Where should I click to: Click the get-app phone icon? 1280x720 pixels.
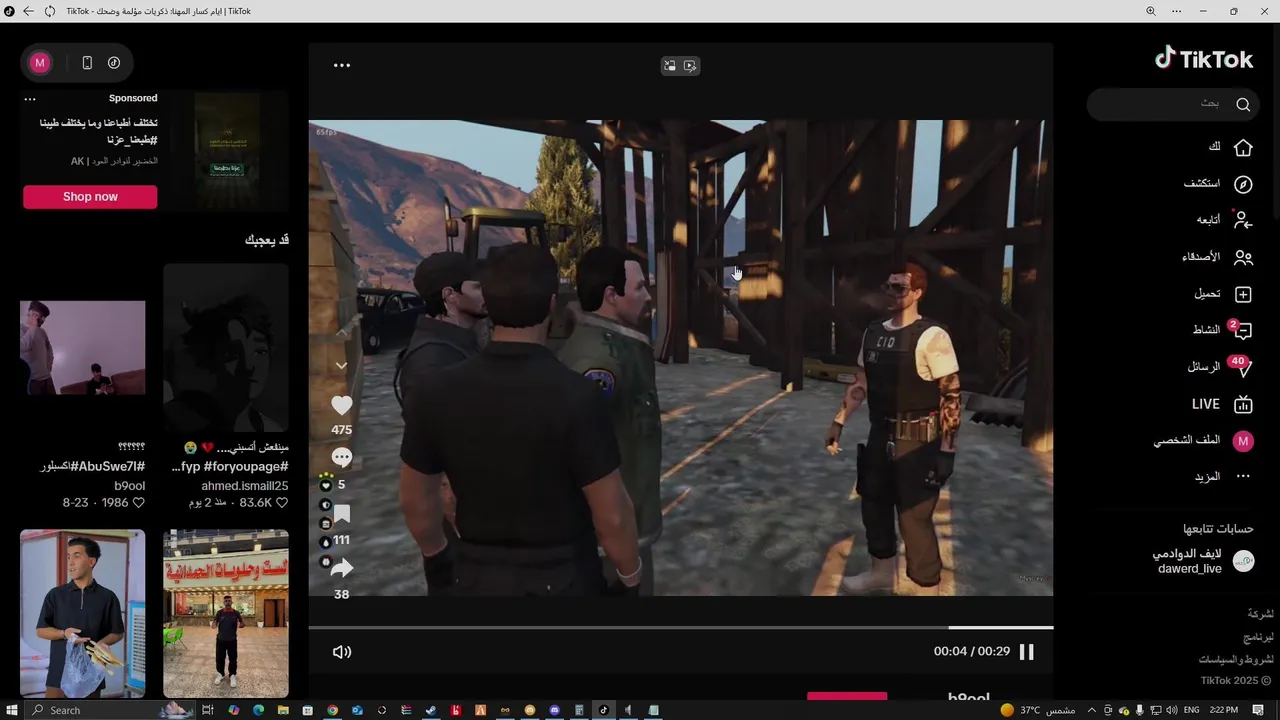pos(87,63)
